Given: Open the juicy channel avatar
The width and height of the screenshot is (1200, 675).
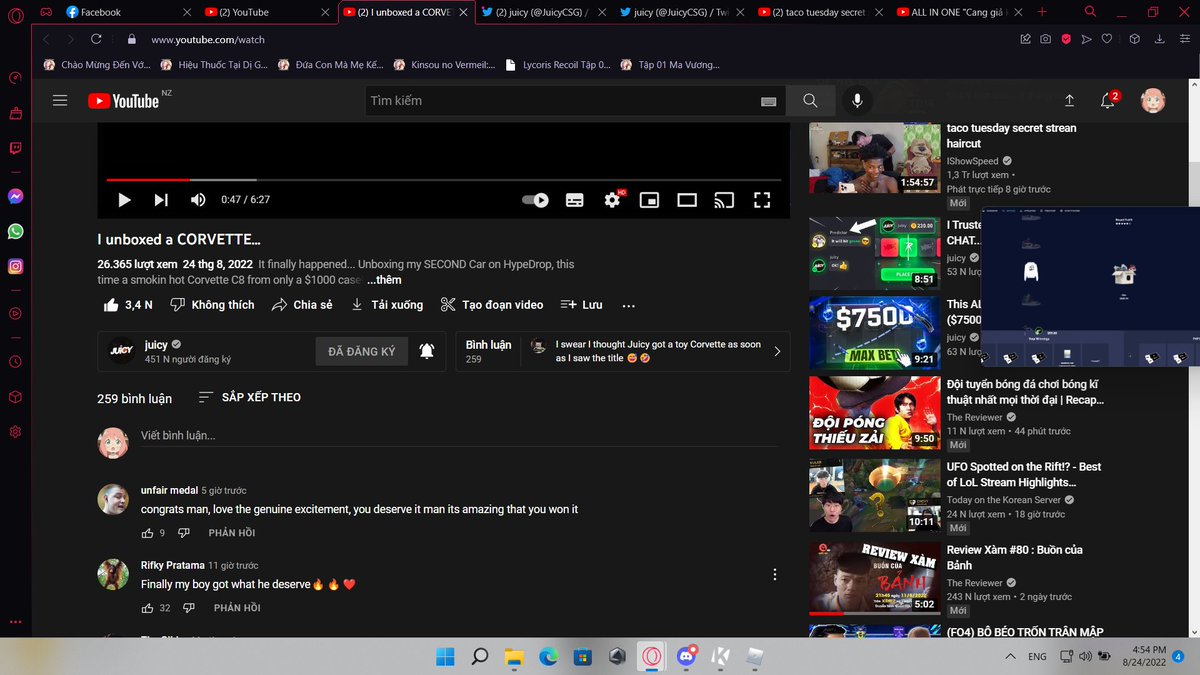Looking at the screenshot, I should pos(120,351).
